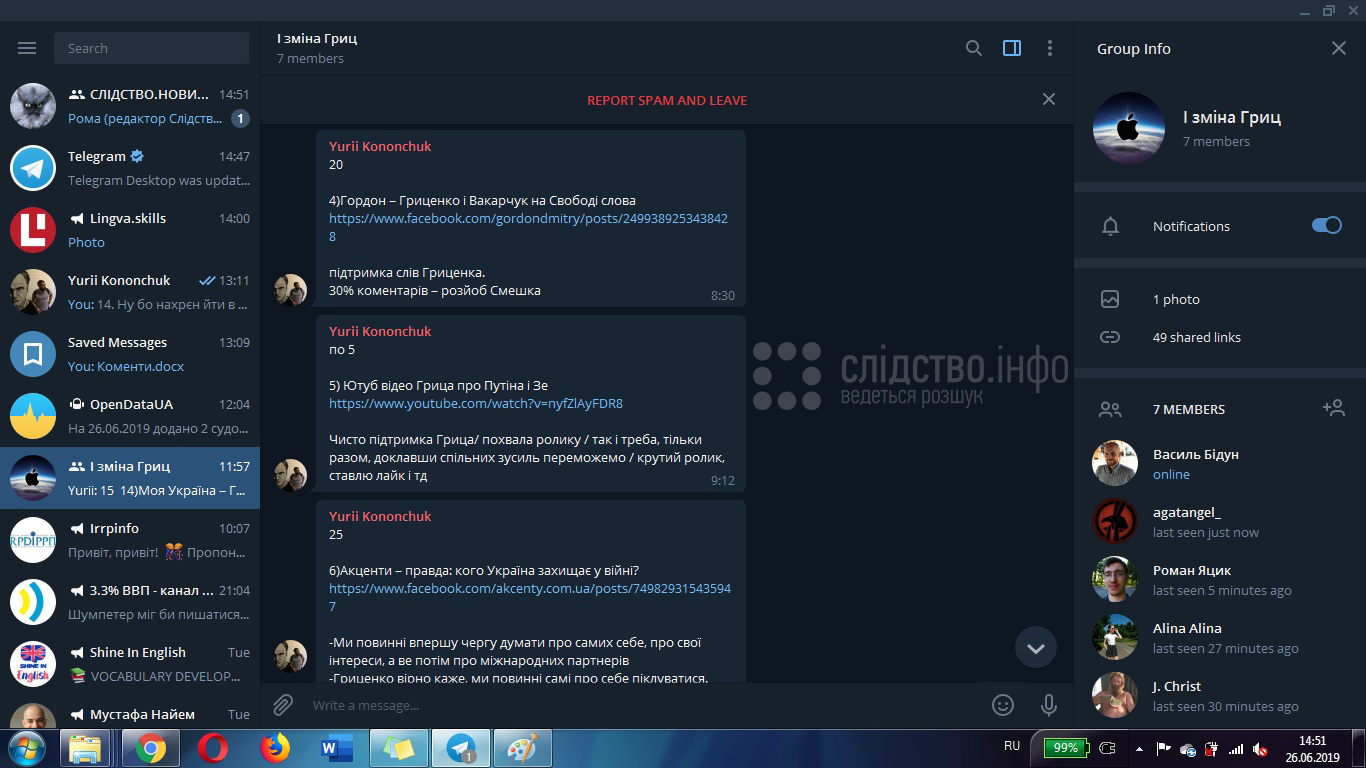This screenshot has height=768, width=1366.
Task: Add a member to the group
Action: coord(1333,408)
